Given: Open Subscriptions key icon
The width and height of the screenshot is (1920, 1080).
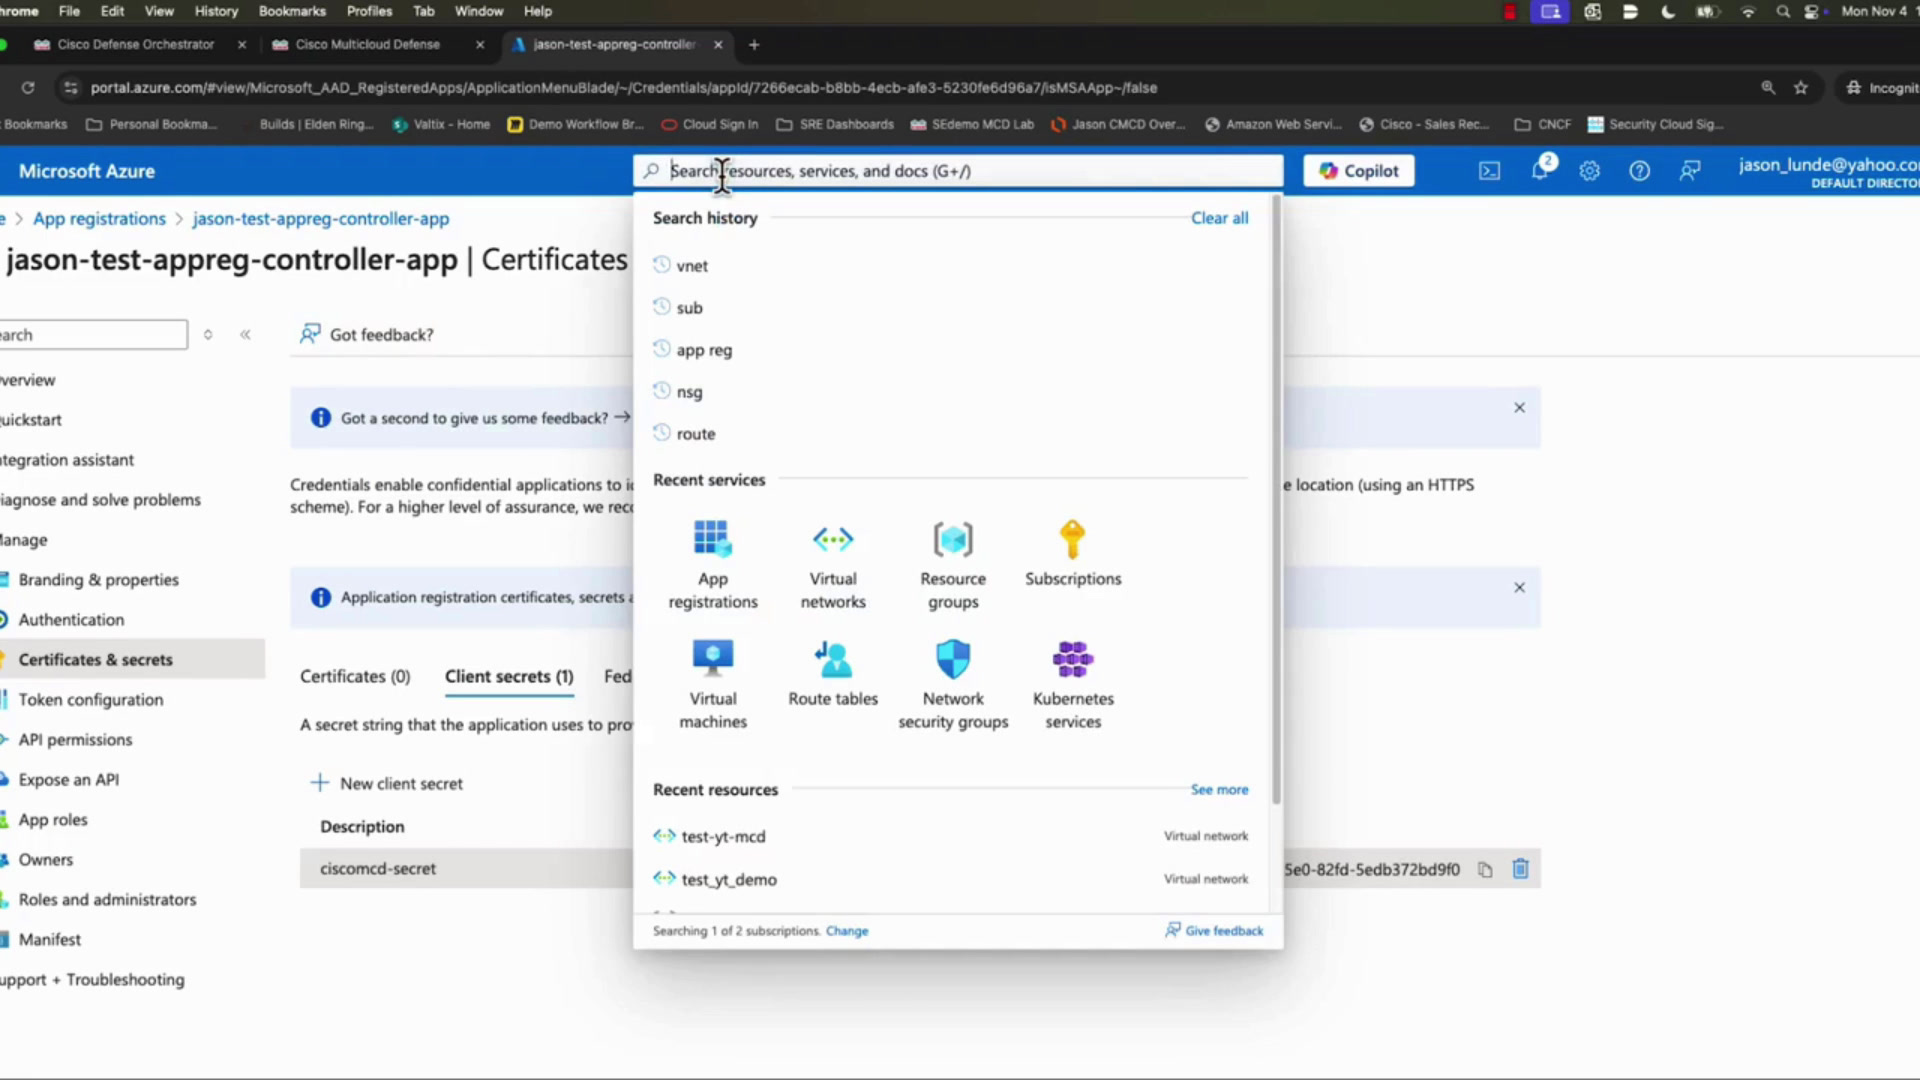Looking at the screenshot, I should click(x=1072, y=540).
